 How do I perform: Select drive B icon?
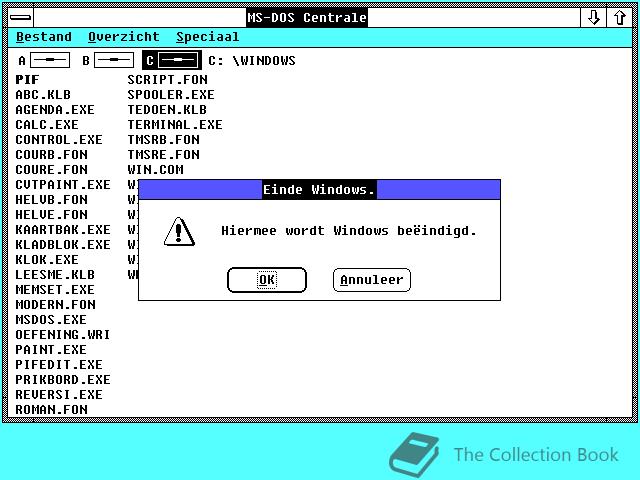(108, 60)
